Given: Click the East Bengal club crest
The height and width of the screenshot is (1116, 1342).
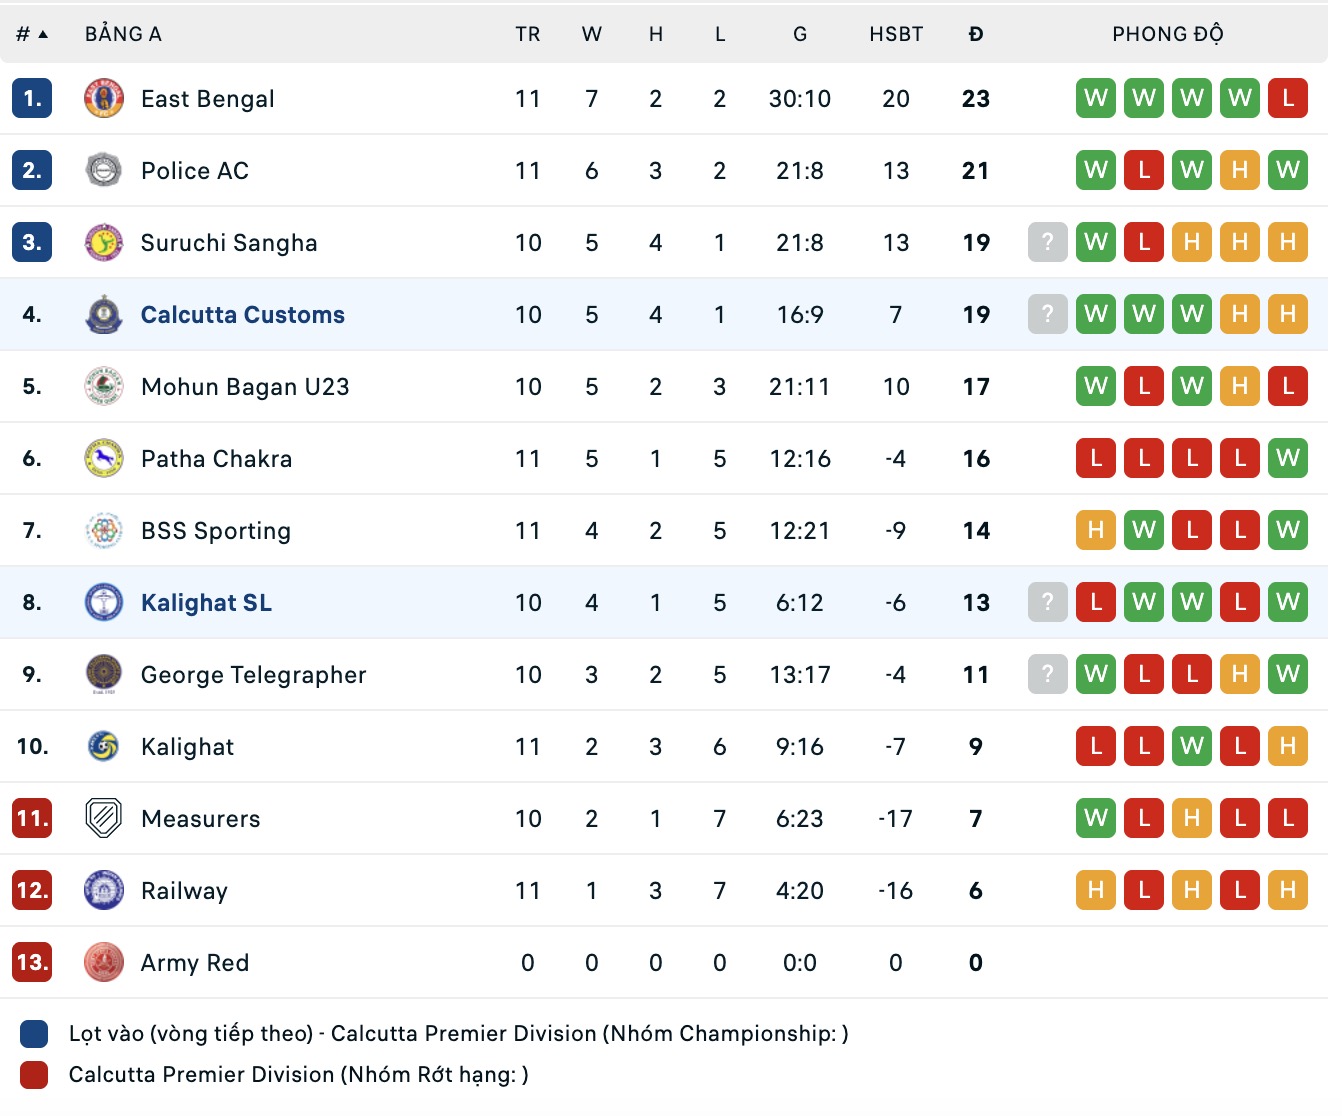Looking at the screenshot, I should (104, 98).
